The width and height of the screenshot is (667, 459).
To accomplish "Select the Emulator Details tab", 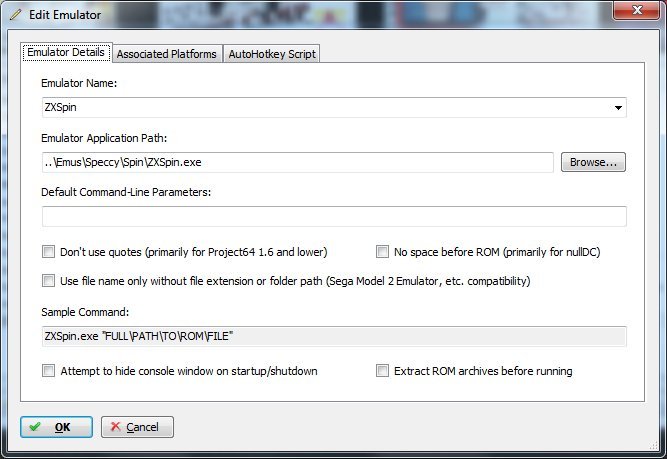I will 66,52.
